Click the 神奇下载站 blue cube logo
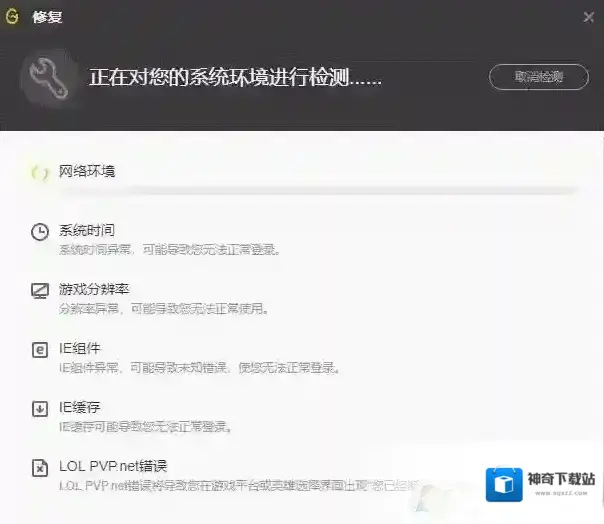Image resolution: width=604 pixels, height=524 pixels. (505, 485)
